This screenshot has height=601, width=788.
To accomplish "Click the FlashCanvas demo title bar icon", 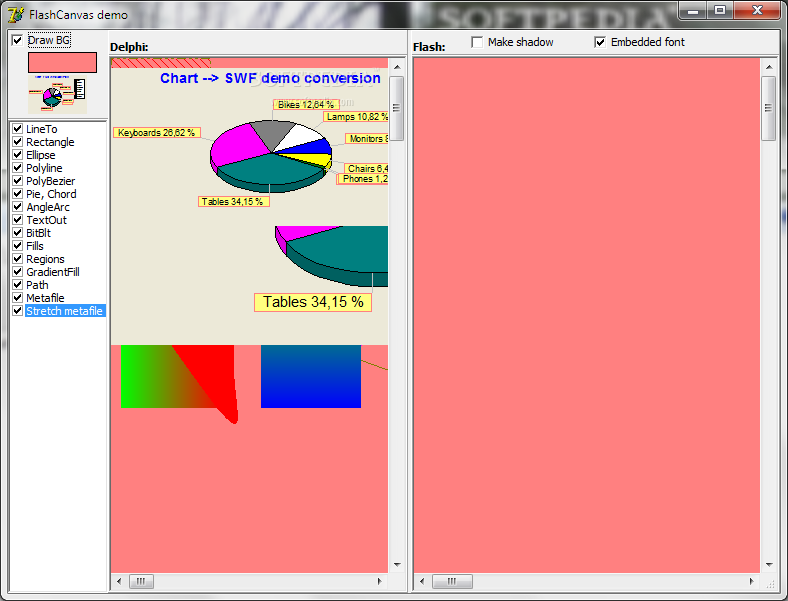I will pyautogui.click(x=16, y=15).
